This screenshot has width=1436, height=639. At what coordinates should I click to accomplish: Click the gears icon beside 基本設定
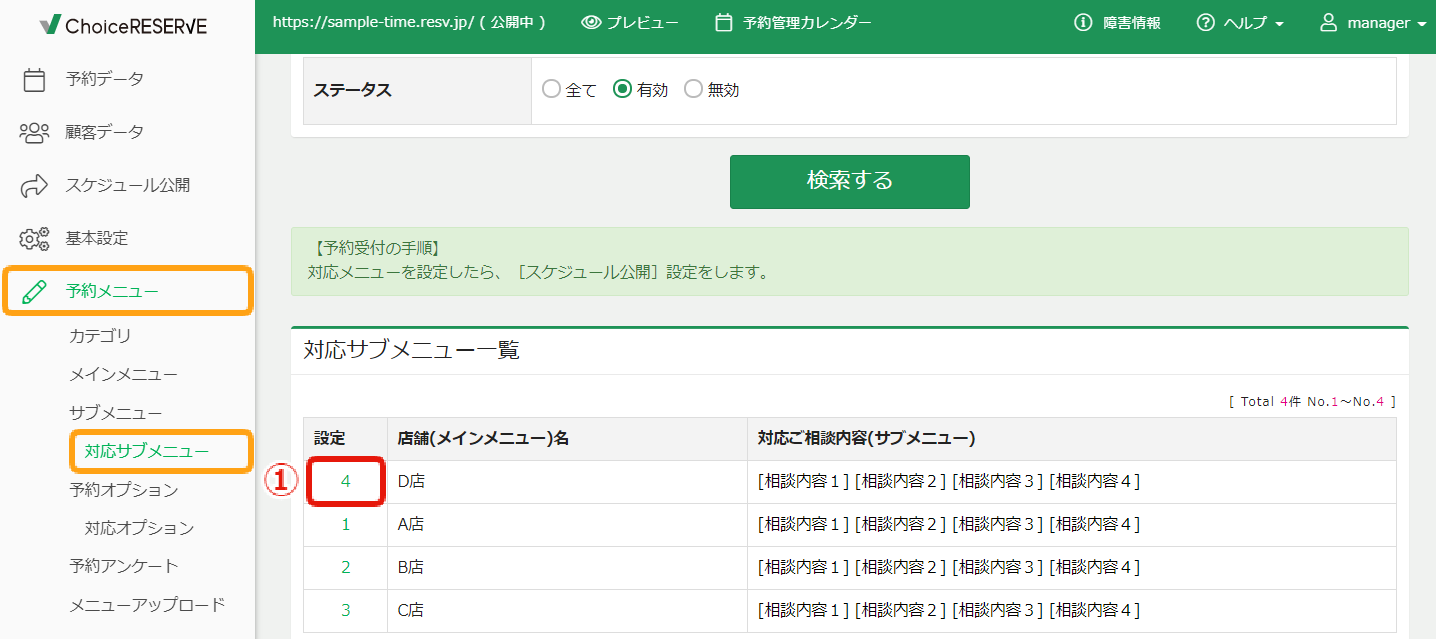click(35, 238)
